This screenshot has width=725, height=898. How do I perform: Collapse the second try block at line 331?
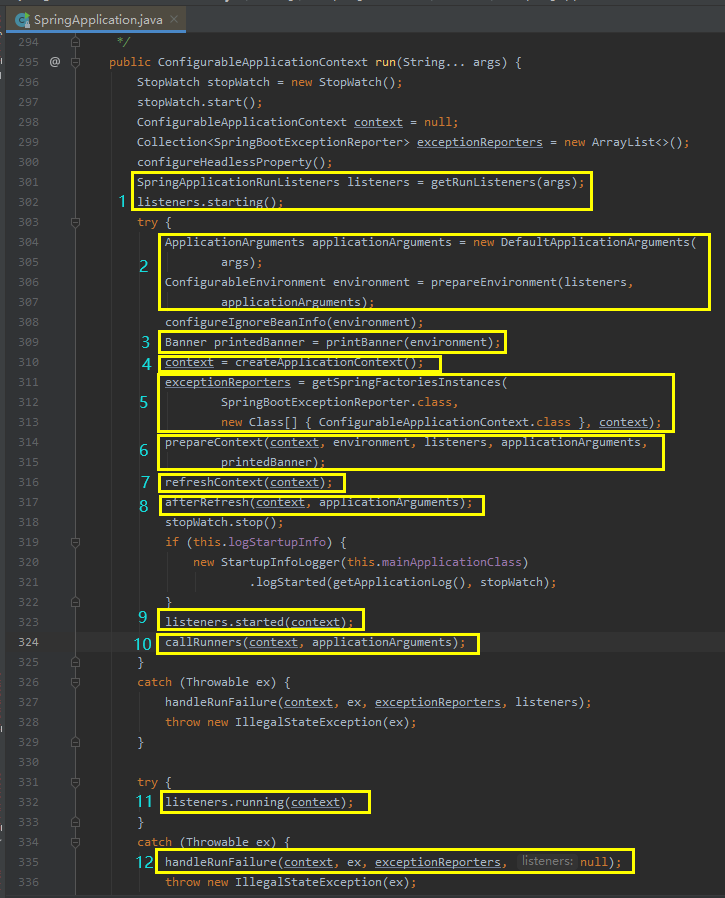click(x=75, y=782)
